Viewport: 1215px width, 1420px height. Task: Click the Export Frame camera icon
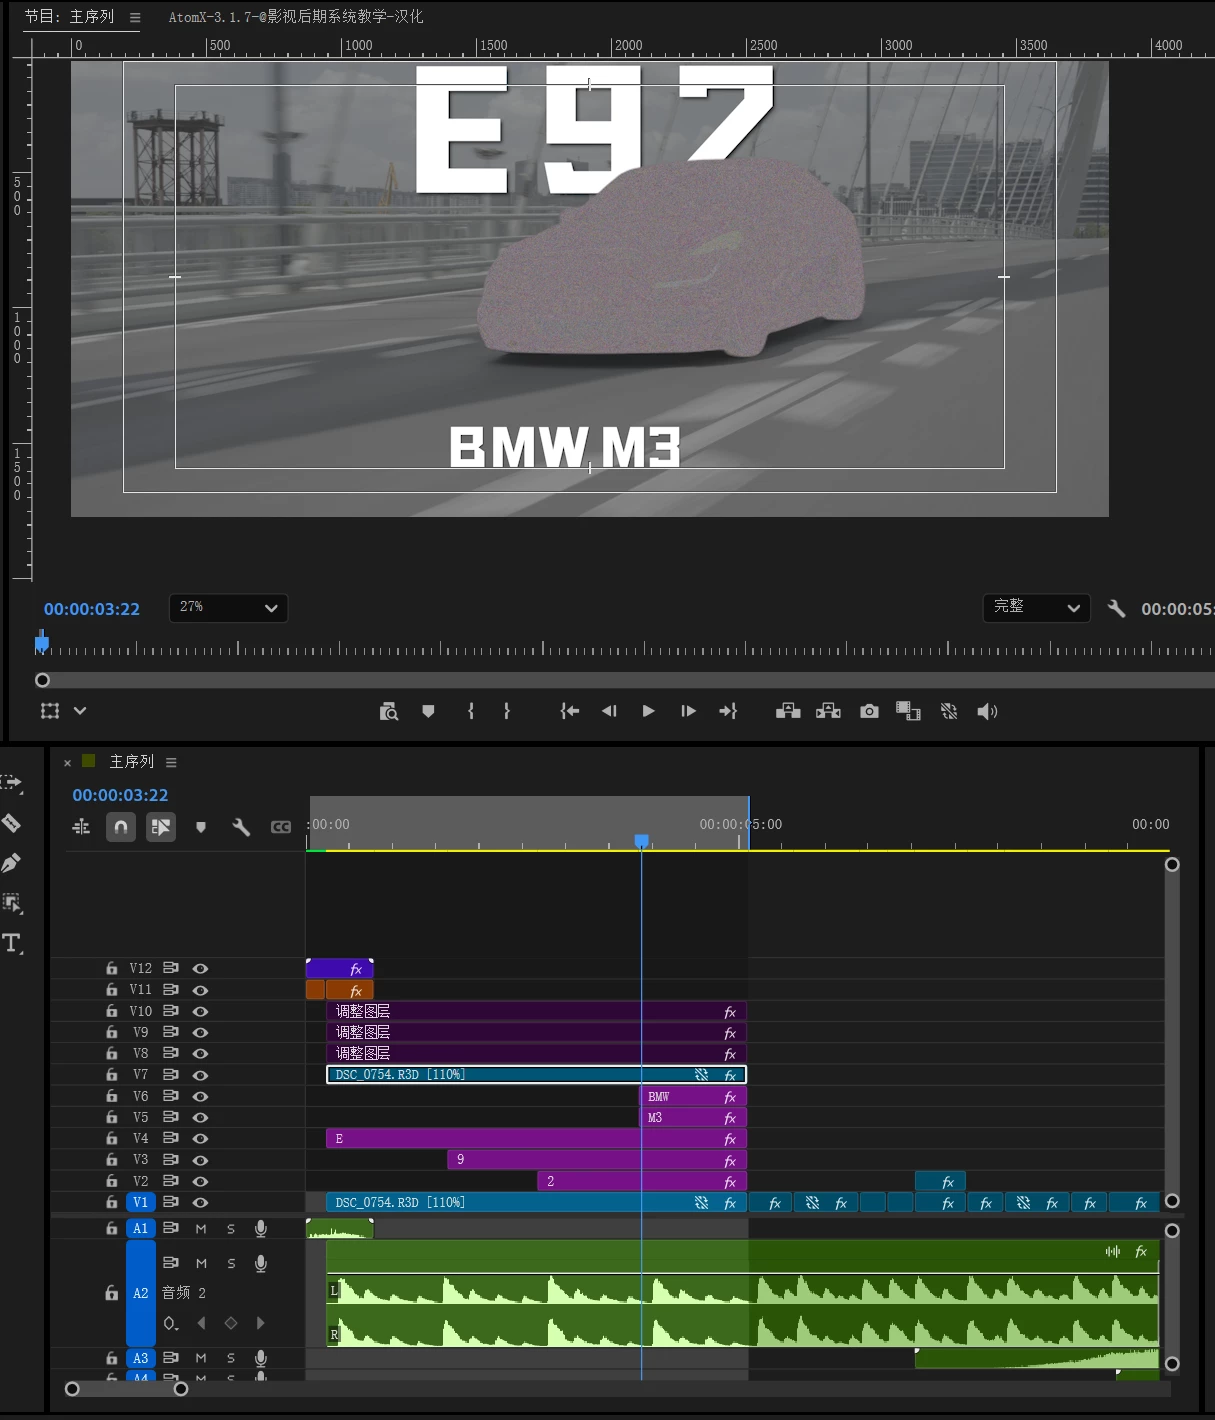[869, 711]
